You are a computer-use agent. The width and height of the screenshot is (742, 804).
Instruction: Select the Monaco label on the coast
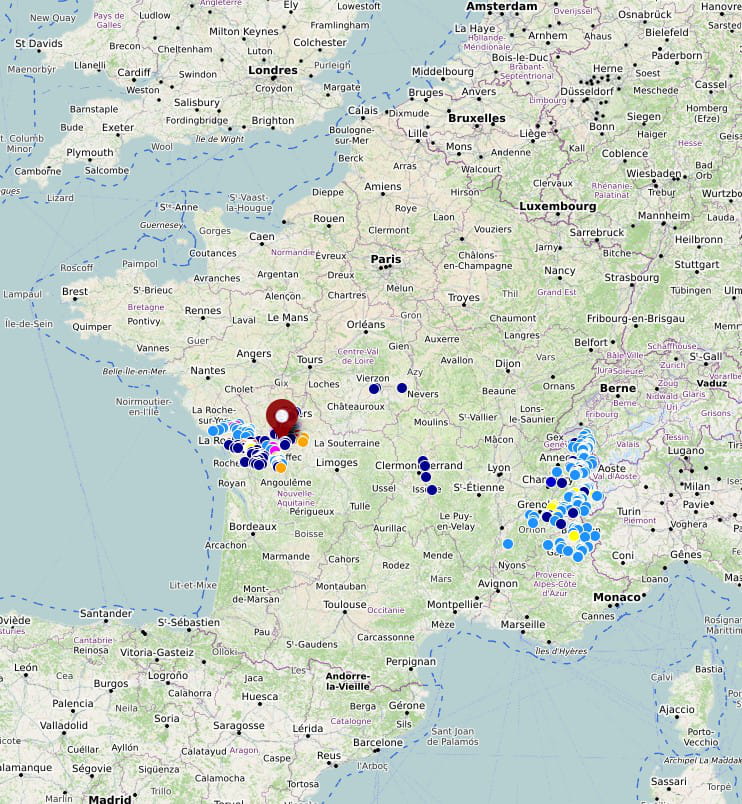617,597
